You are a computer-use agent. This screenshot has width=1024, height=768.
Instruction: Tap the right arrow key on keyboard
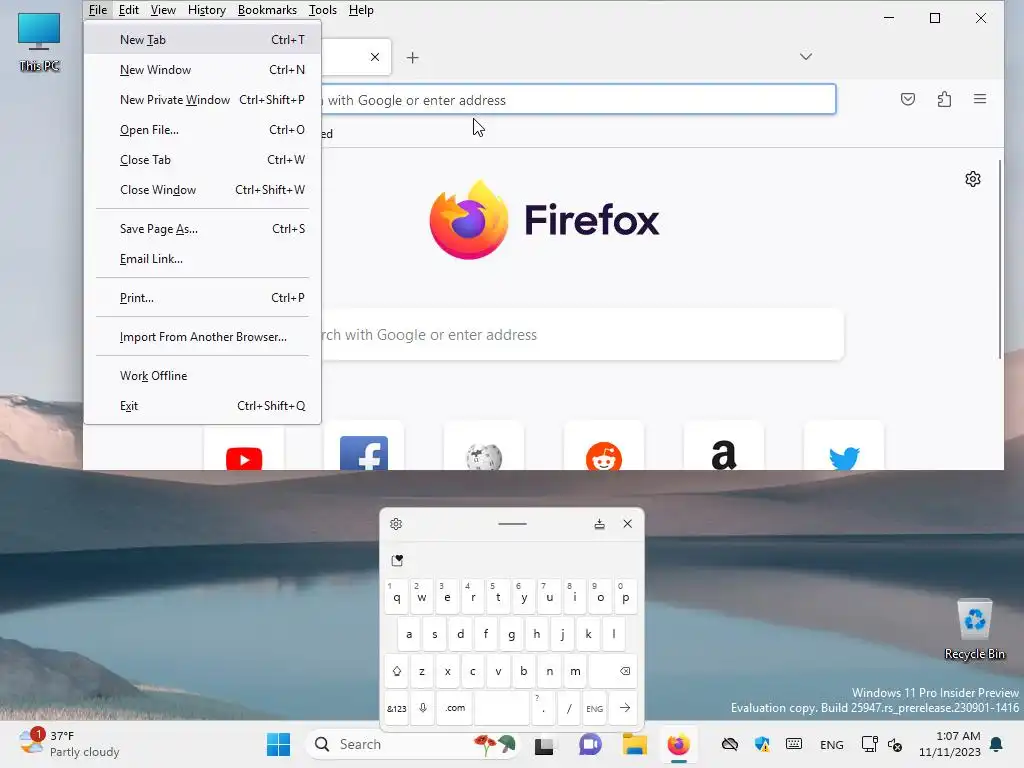625,708
